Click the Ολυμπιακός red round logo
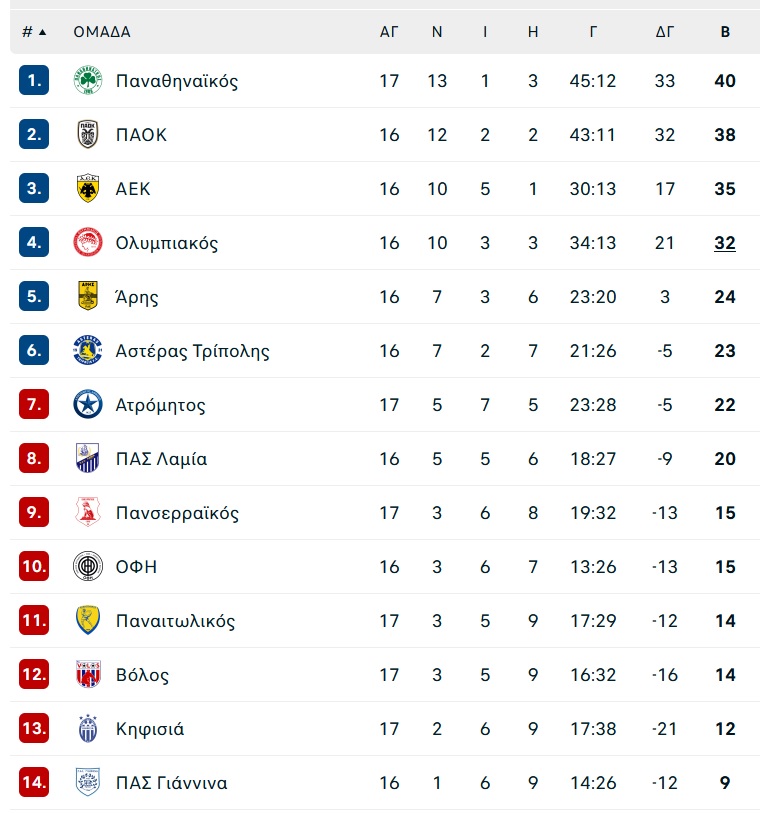Image resolution: width=760 pixels, height=813 pixels. click(88, 242)
